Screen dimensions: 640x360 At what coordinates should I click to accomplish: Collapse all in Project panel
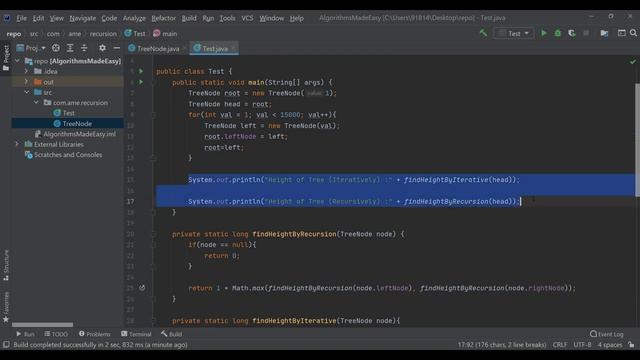click(x=84, y=48)
